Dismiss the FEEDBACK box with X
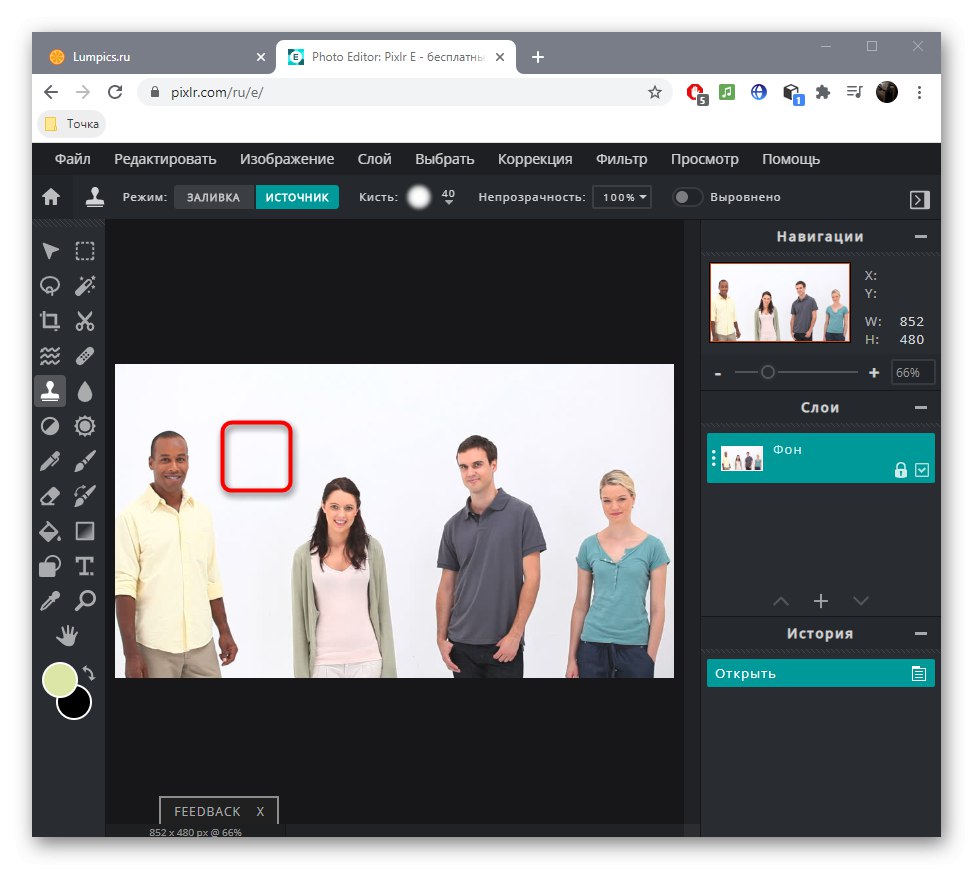Viewport: 973px width, 869px height. (x=261, y=811)
